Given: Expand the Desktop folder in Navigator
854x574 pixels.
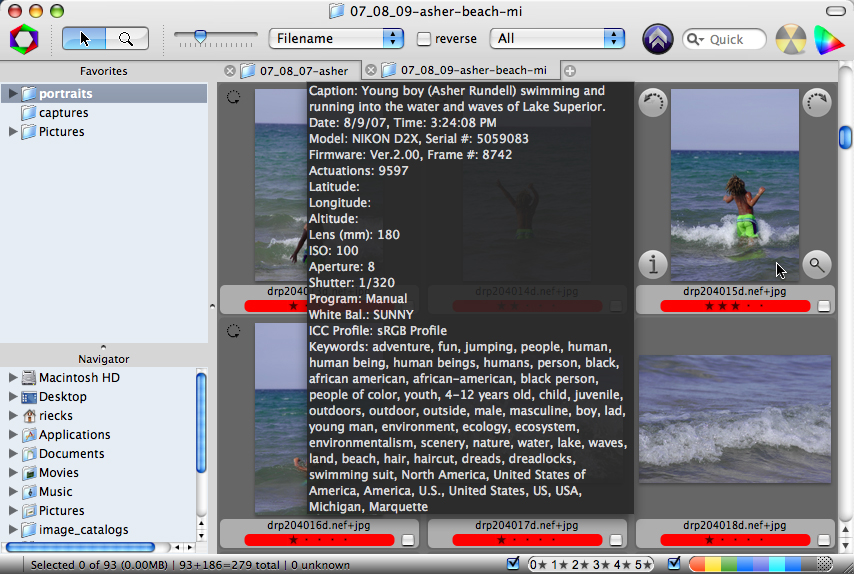Looking at the screenshot, I should pyautogui.click(x=13, y=396).
